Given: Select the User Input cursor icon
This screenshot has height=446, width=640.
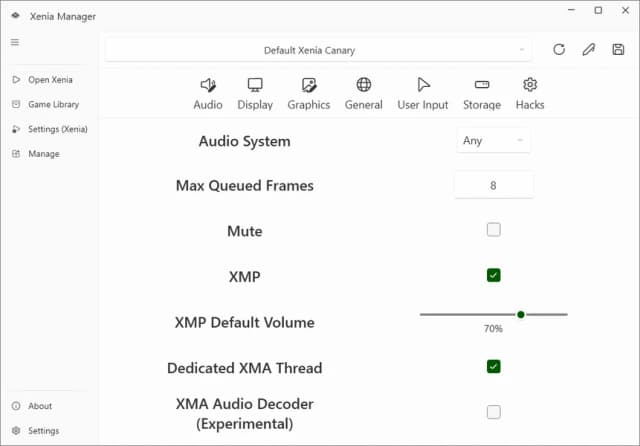Looking at the screenshot, I should 423,84.
